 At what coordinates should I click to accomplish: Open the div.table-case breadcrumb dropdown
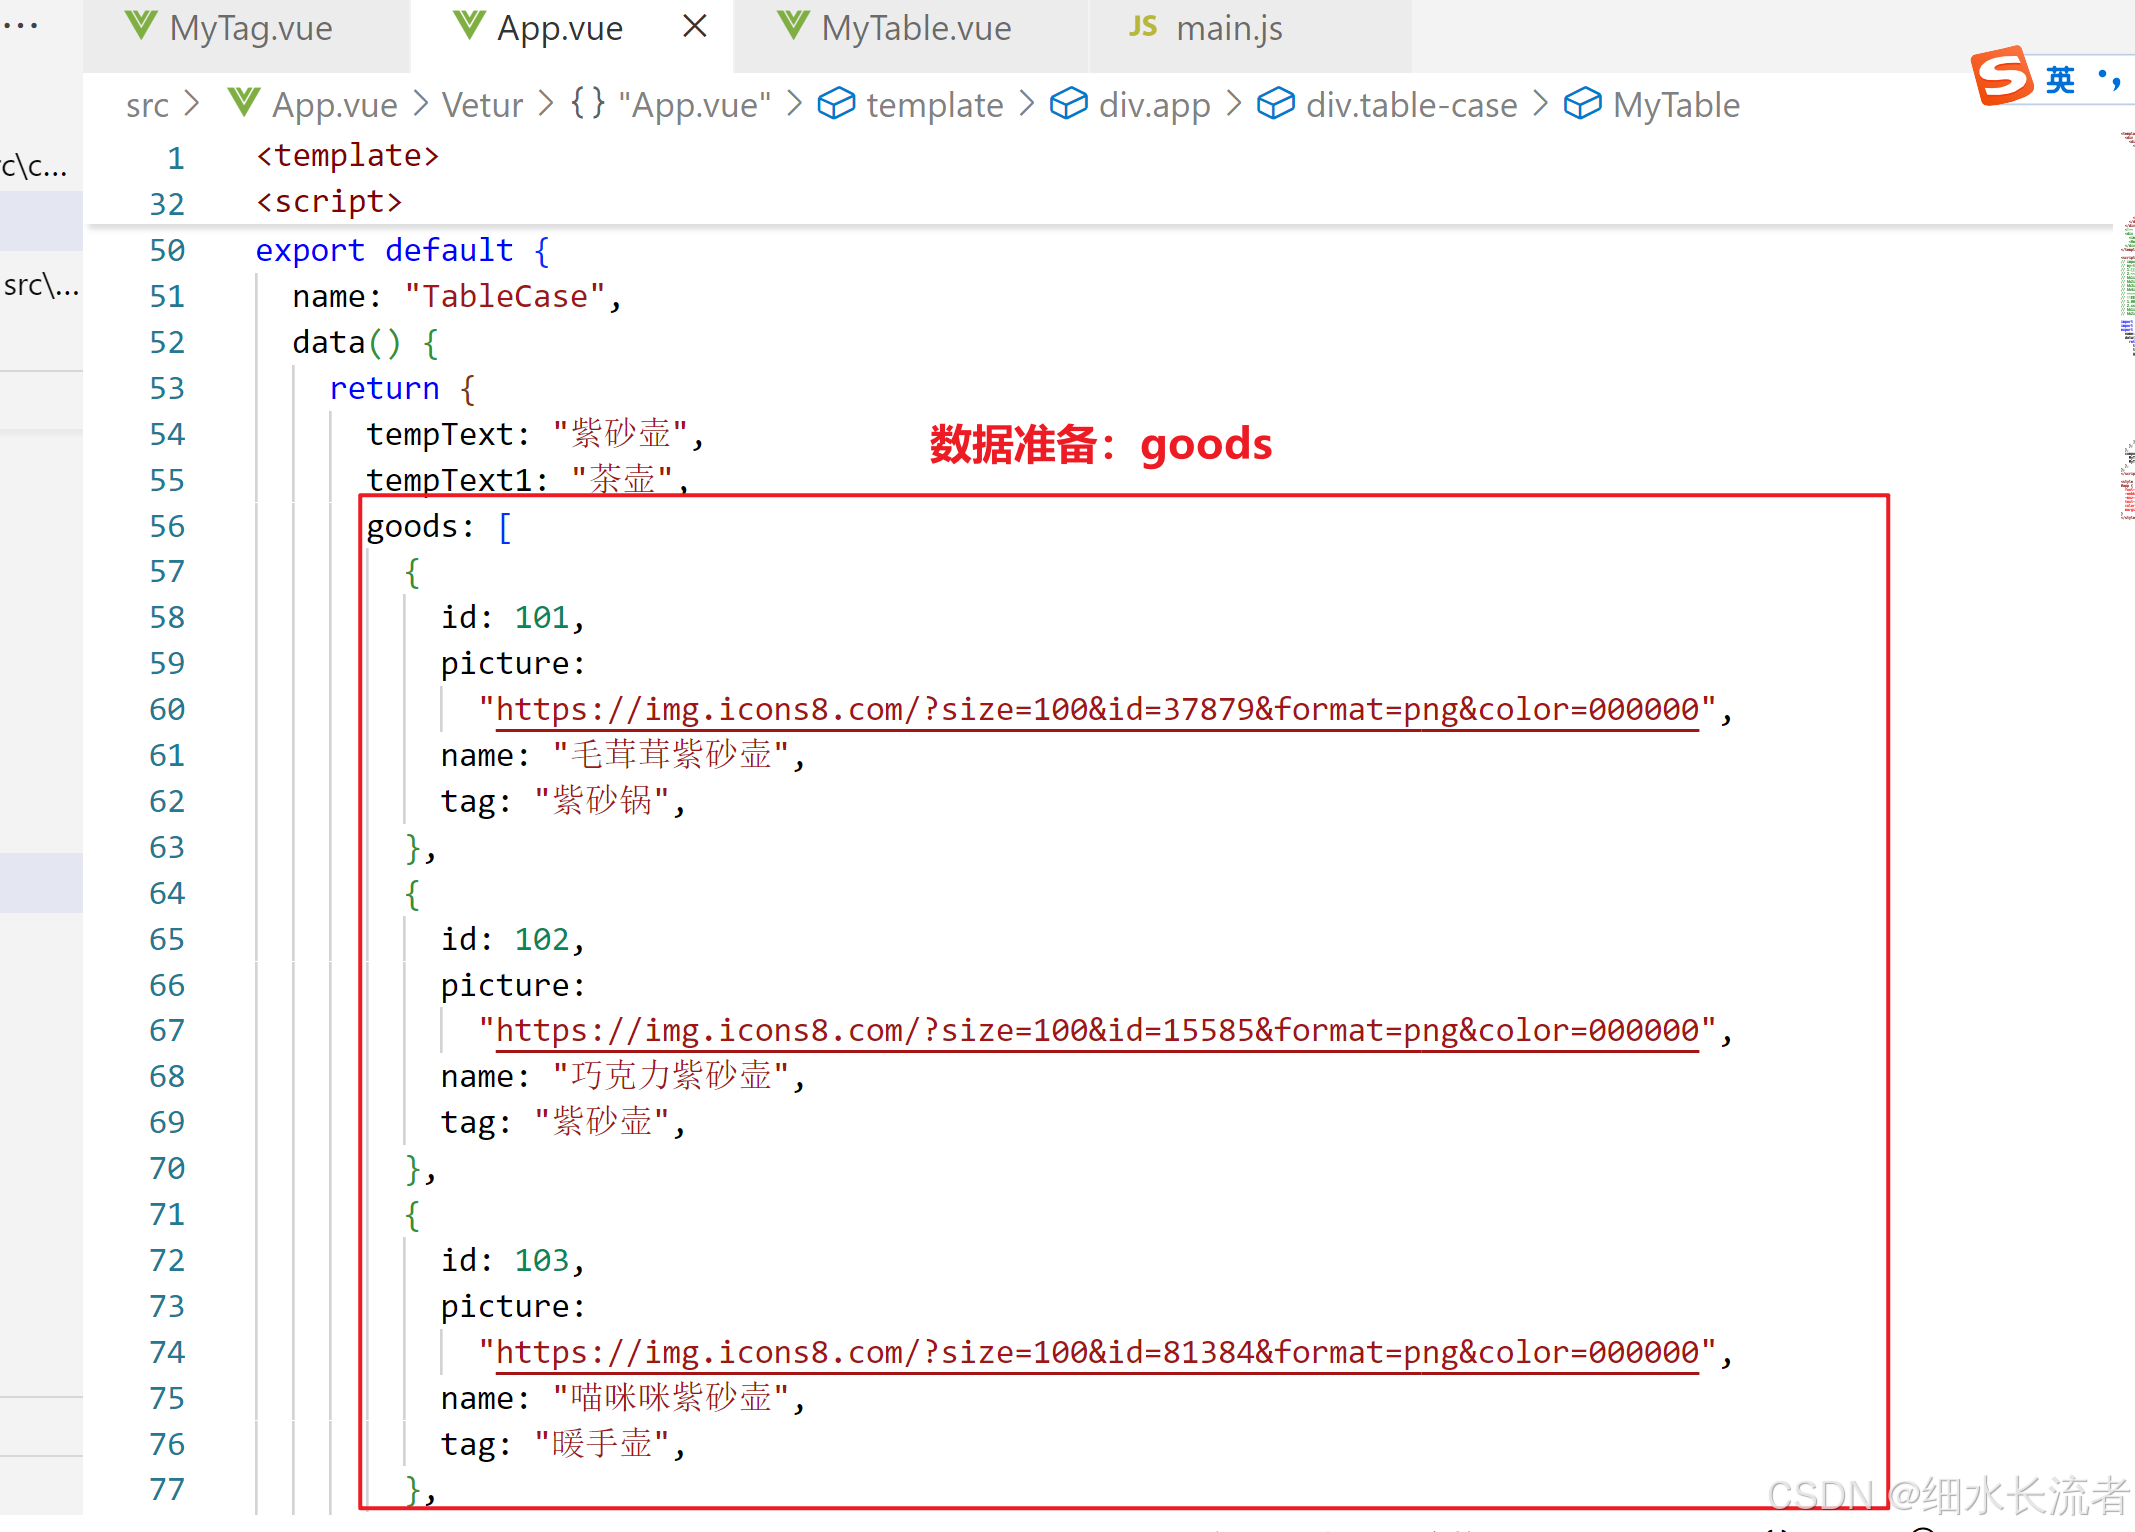1411,105
